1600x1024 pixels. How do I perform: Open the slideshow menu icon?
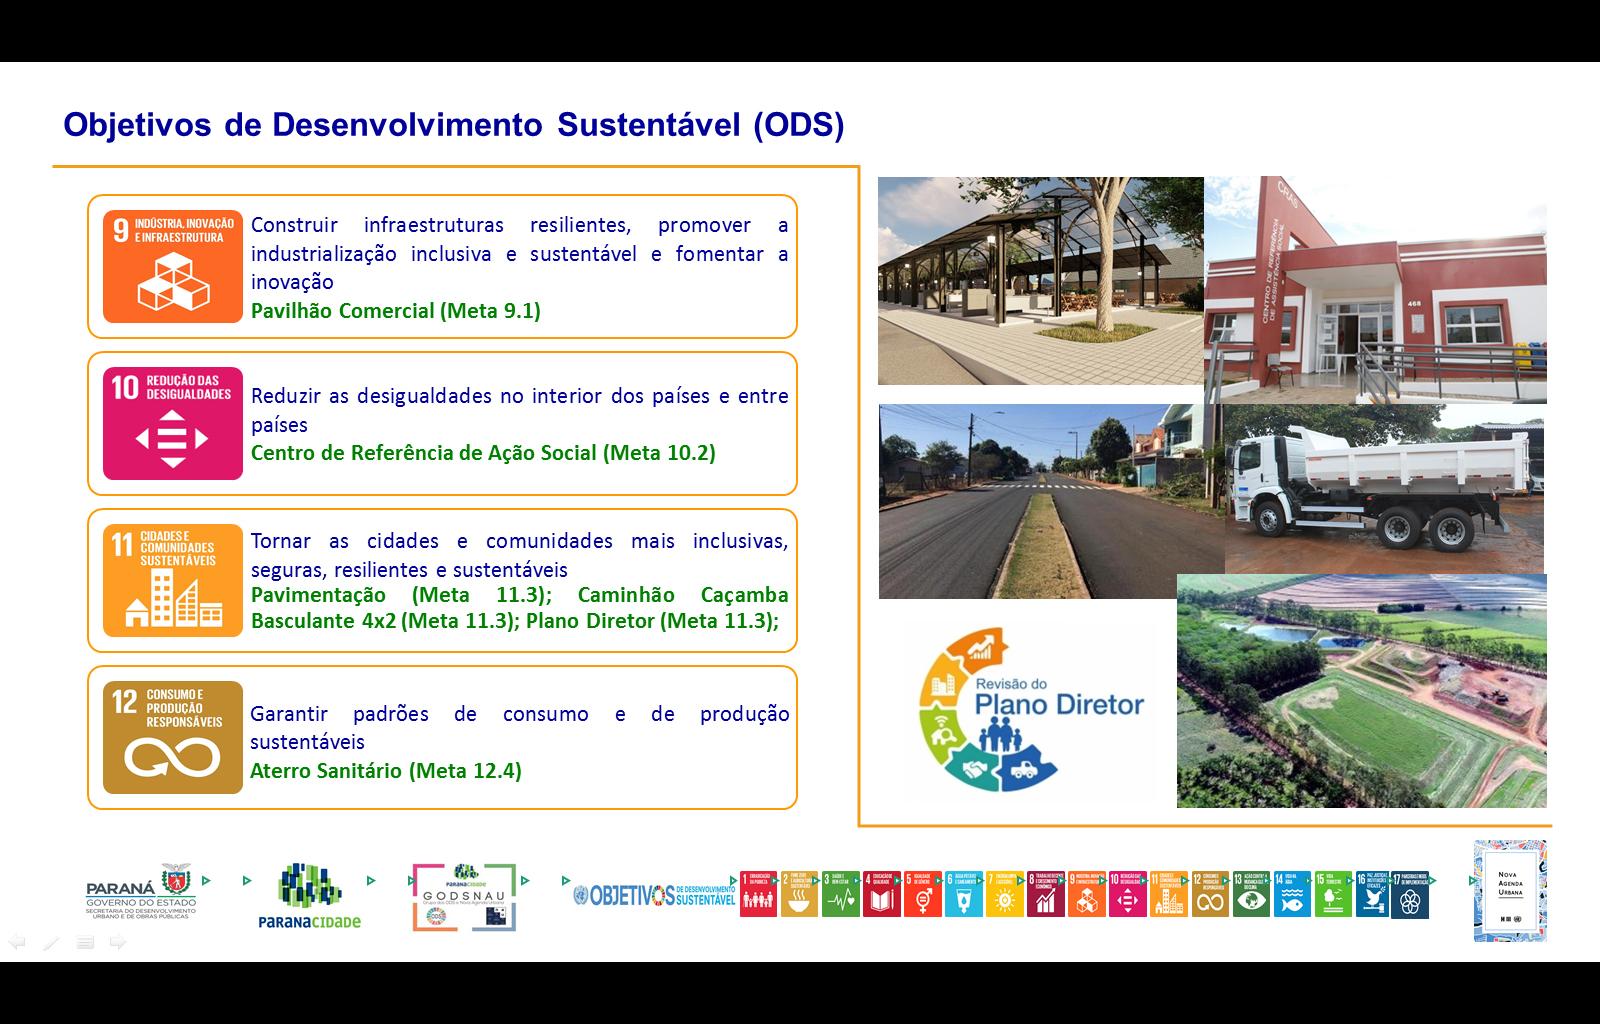click(x=85, y=942)
